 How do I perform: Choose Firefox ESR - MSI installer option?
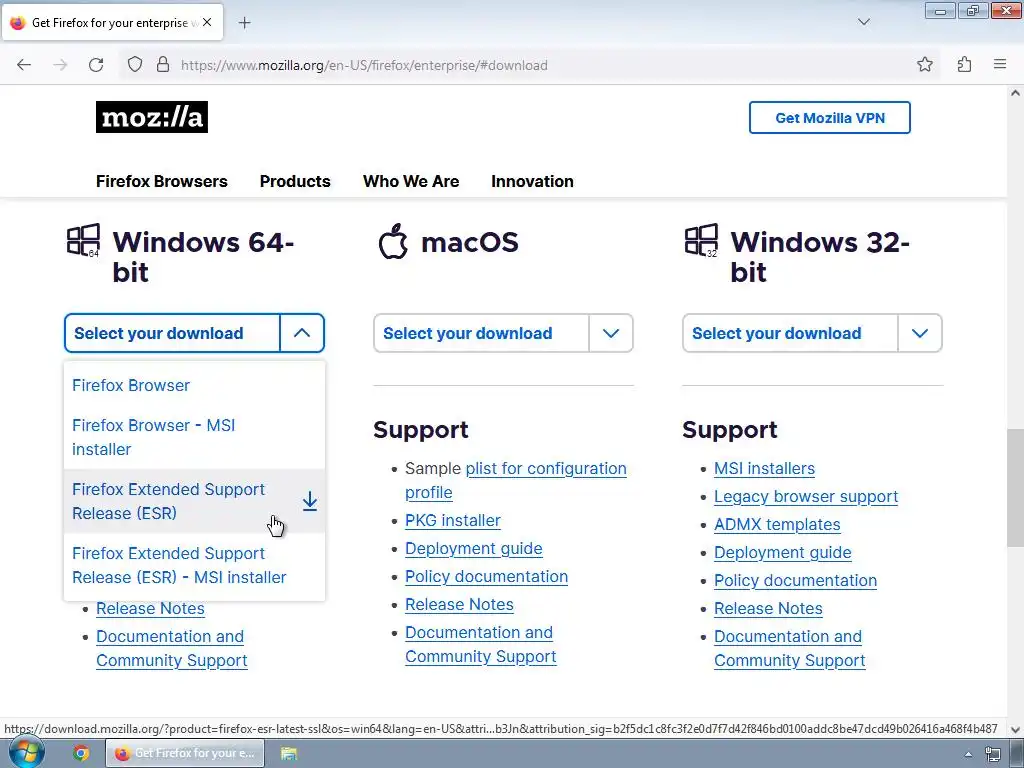(x=194, y=565)
